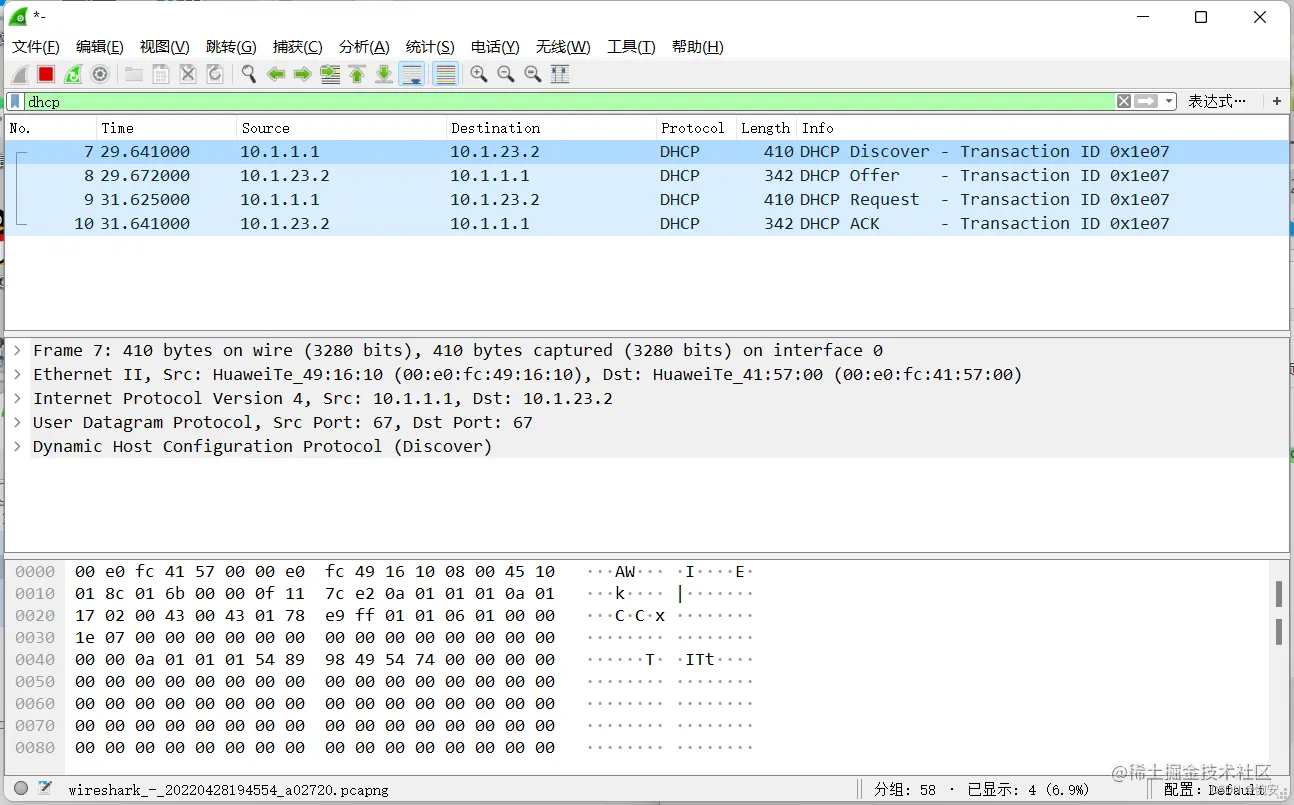Jump to the first packet icon

356,74
